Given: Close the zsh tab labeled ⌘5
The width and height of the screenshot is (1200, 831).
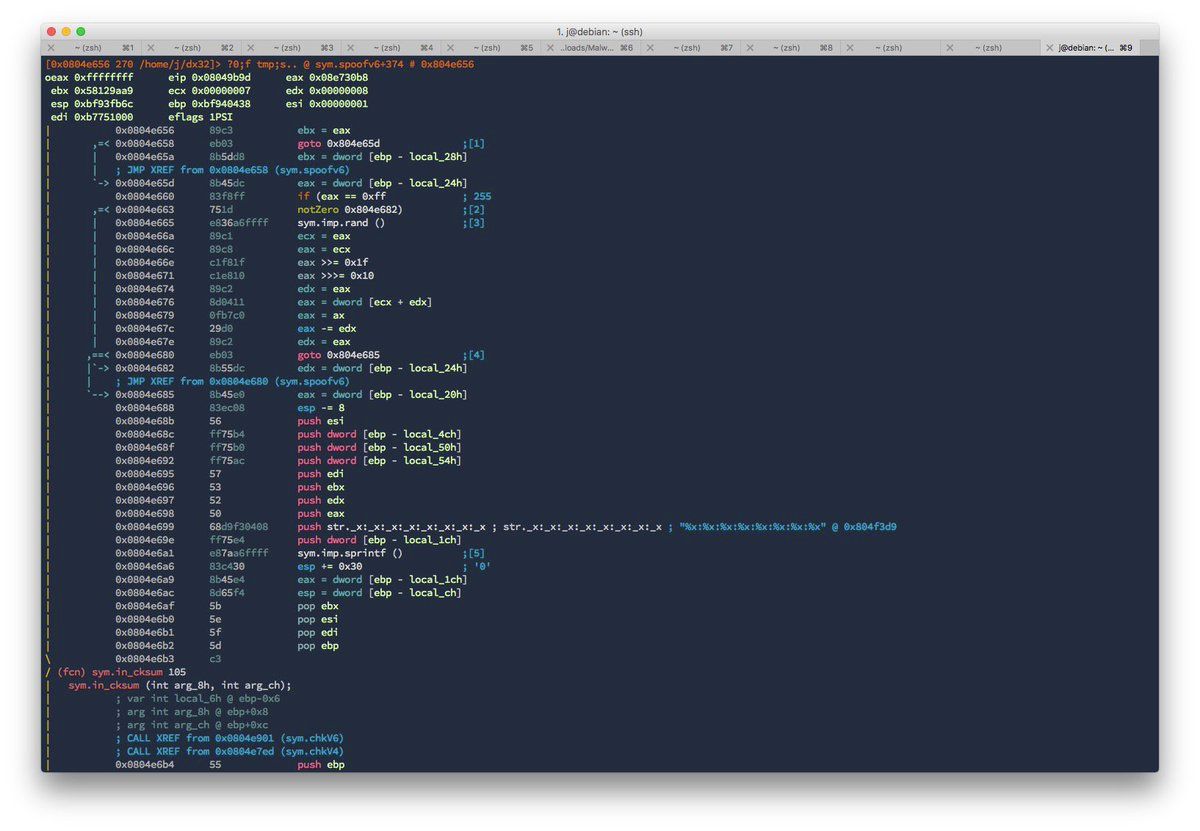Looking at the screenshot, I should (450, 47).
